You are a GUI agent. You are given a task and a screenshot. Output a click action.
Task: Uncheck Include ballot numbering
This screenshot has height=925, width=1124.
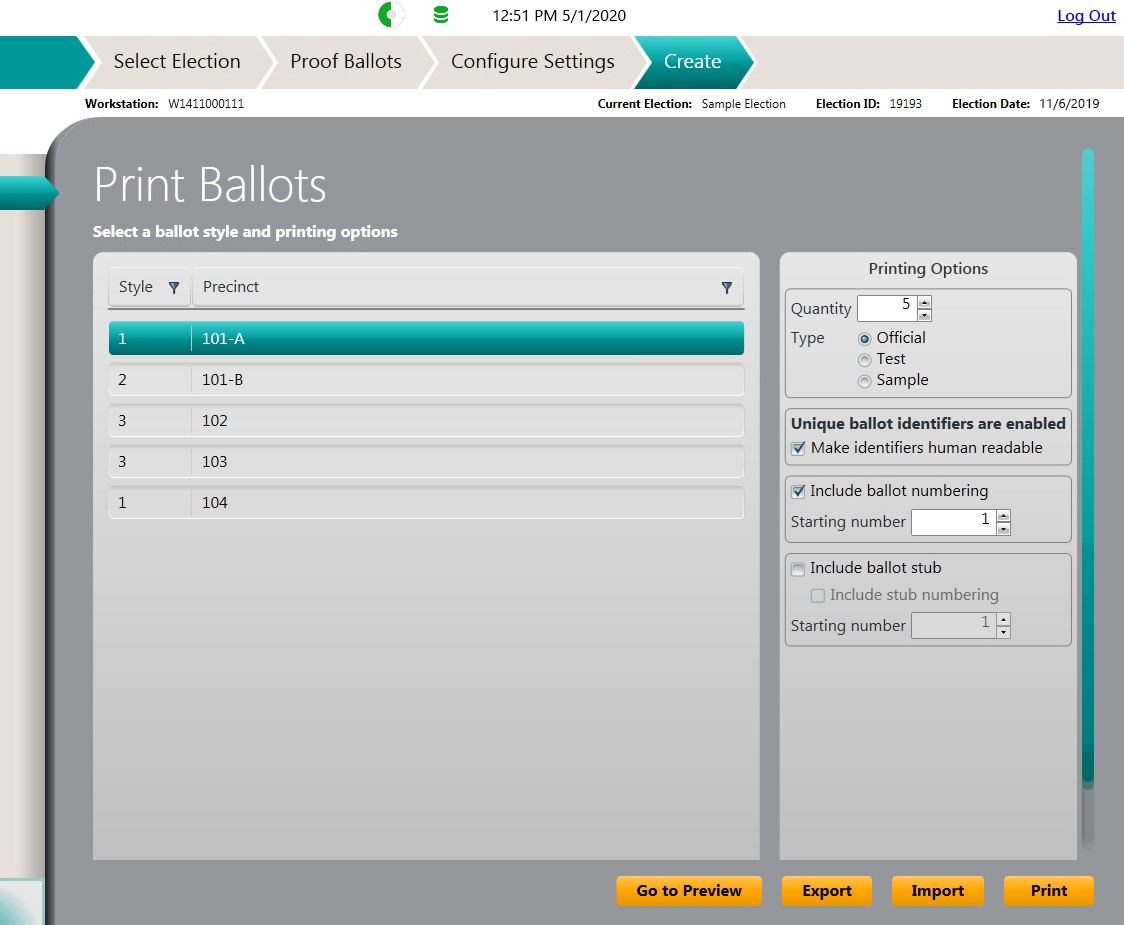[x=798, y=491]
